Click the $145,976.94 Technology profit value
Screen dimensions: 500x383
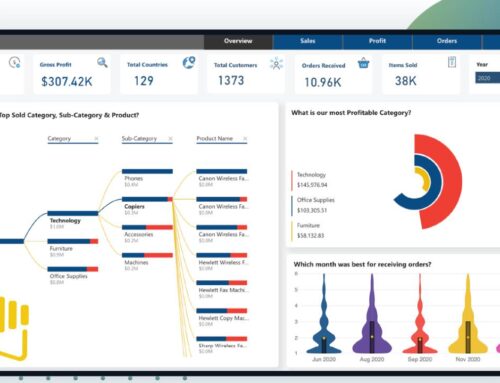pos(312,185)
